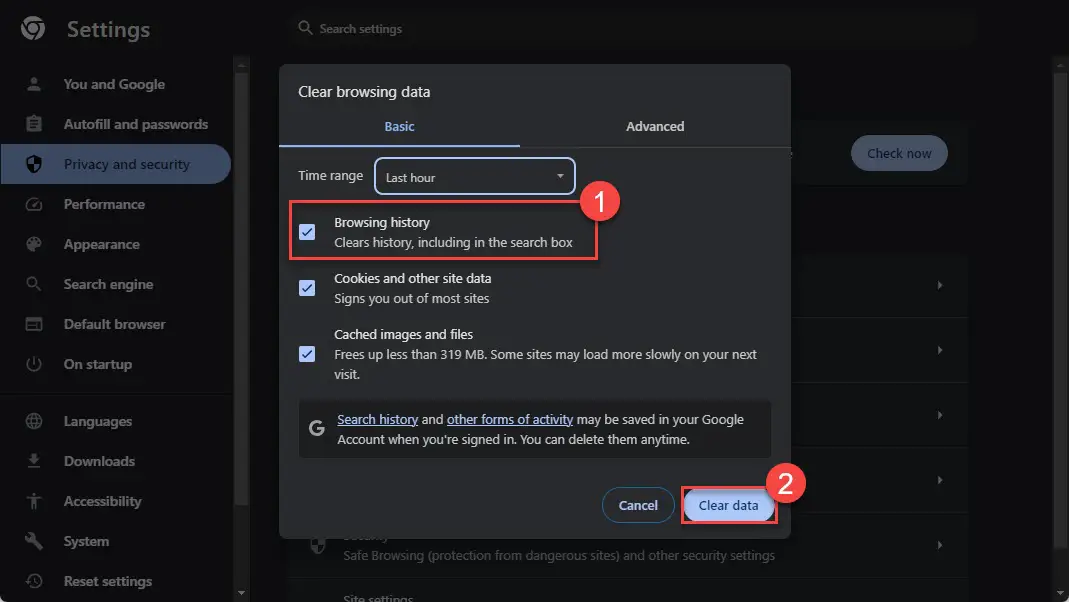The width and height of the screenshot is (1069, 602).
Task: Open Downloads via its download icon
Action: coord(33,461)
